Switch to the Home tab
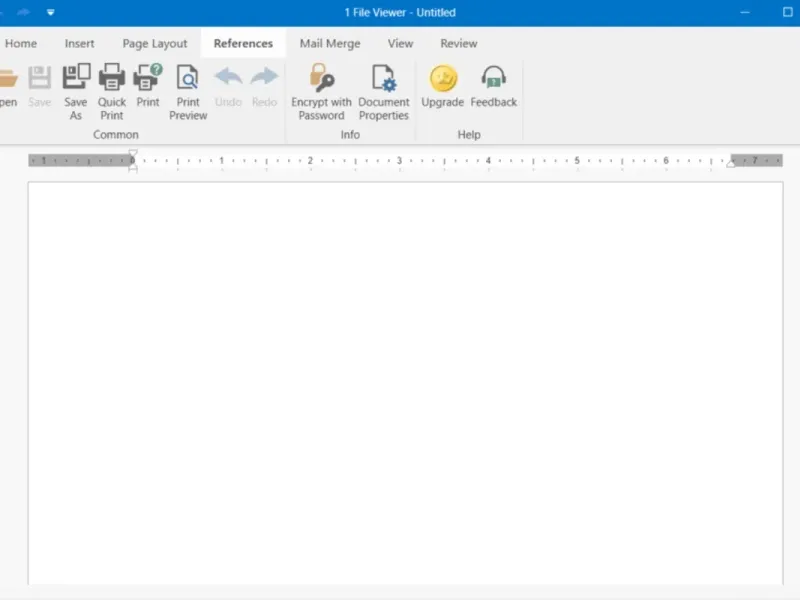The height and width of the screenshot is (600, 800). coord(21,43)
